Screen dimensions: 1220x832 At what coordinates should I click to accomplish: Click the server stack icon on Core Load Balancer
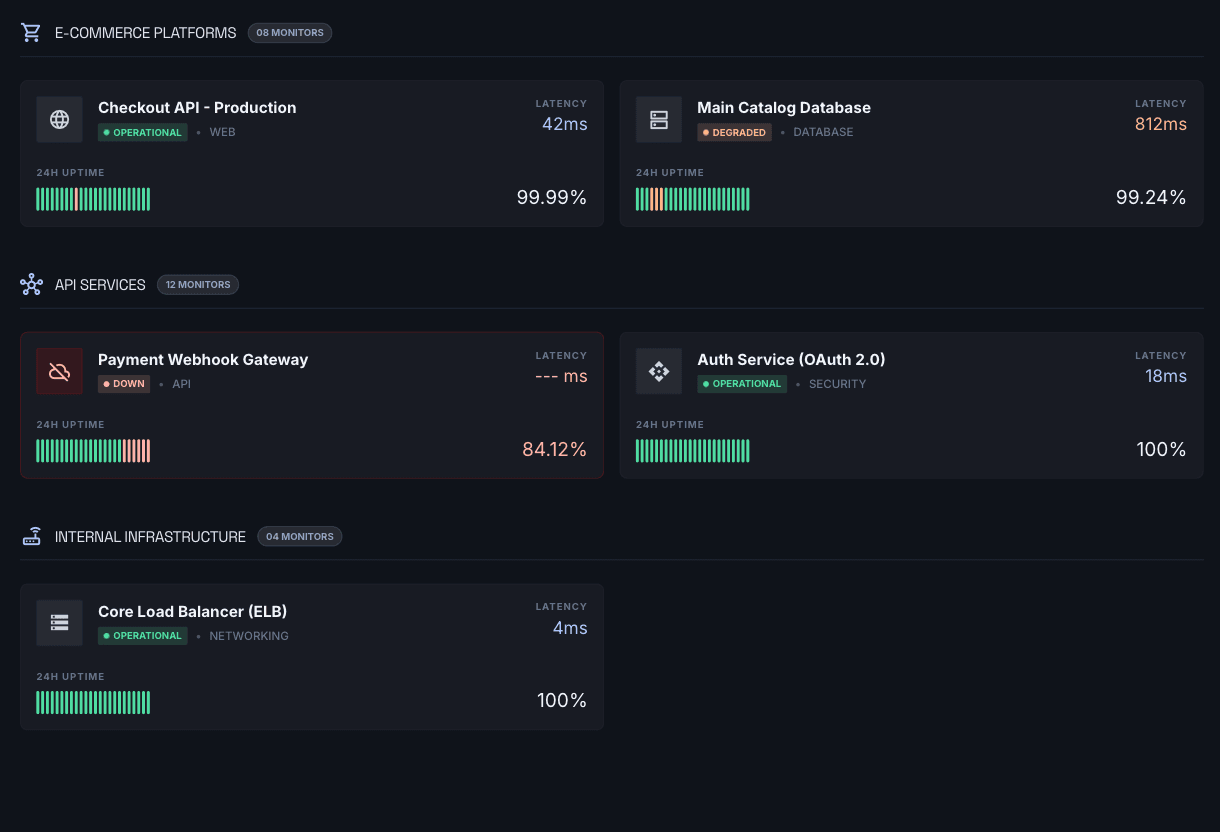[59, 623]
